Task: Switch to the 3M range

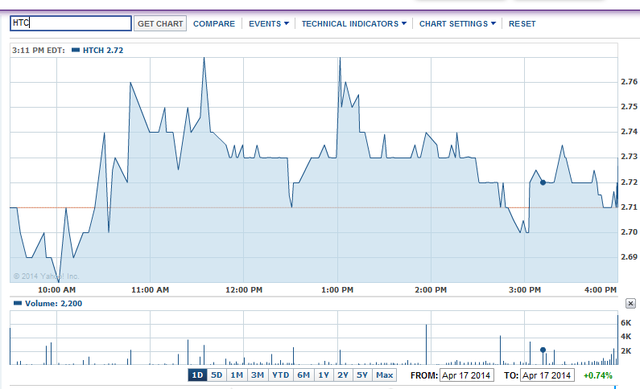Action: pyautogui.click(x=257, y=375)
